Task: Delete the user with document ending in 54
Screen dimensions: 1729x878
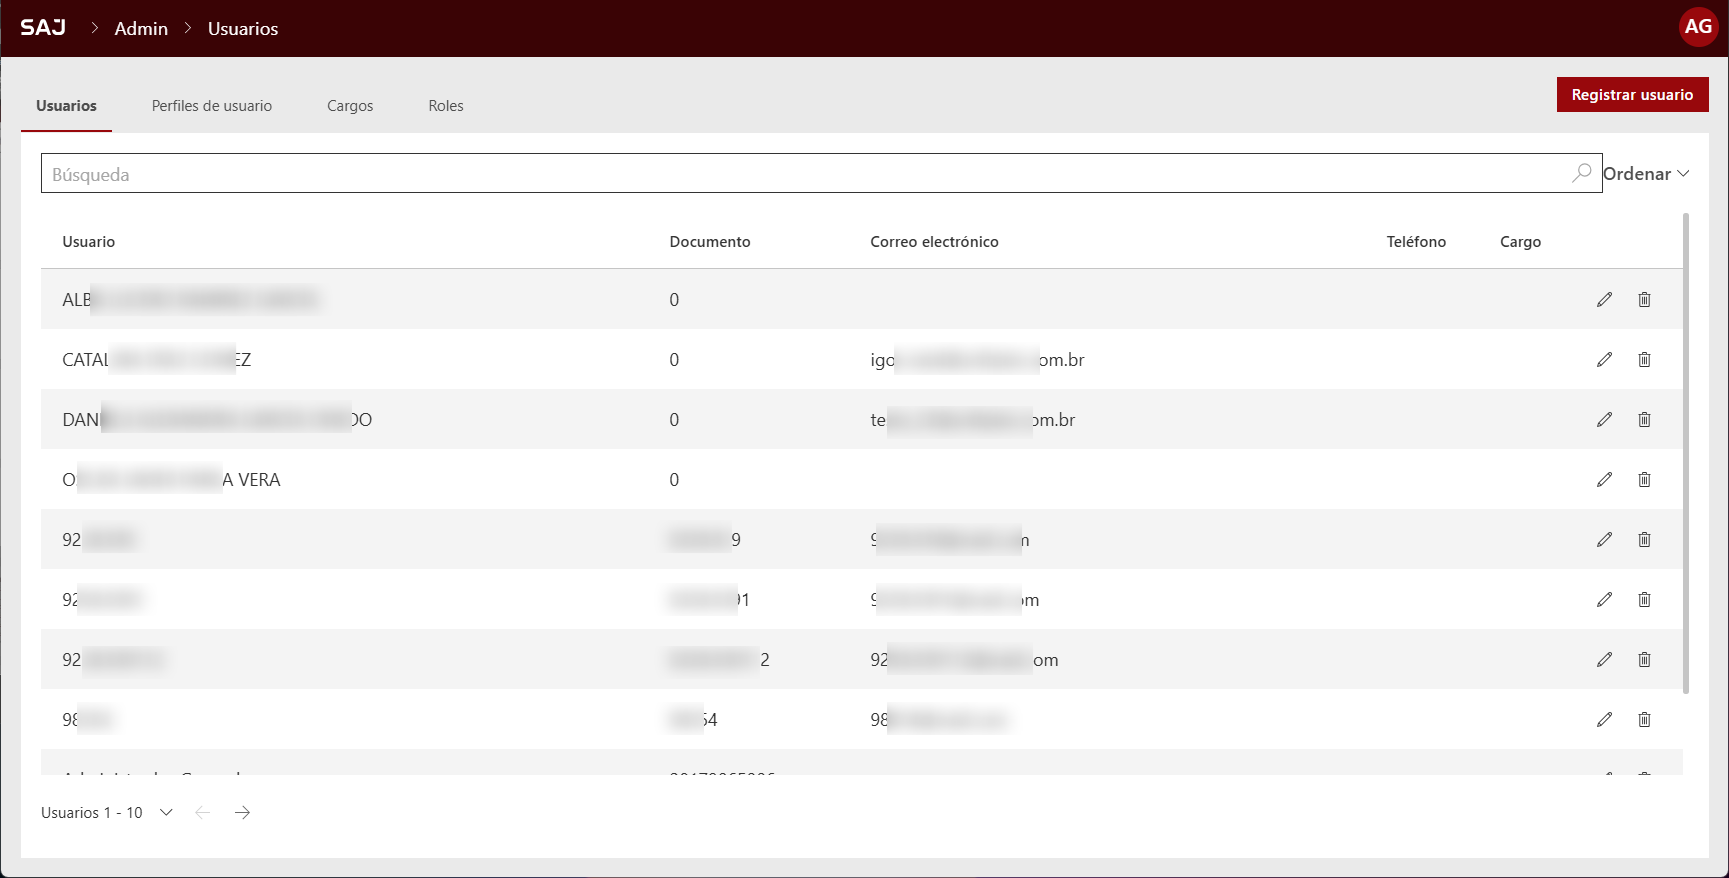Action: click(x=1644, y=719)
